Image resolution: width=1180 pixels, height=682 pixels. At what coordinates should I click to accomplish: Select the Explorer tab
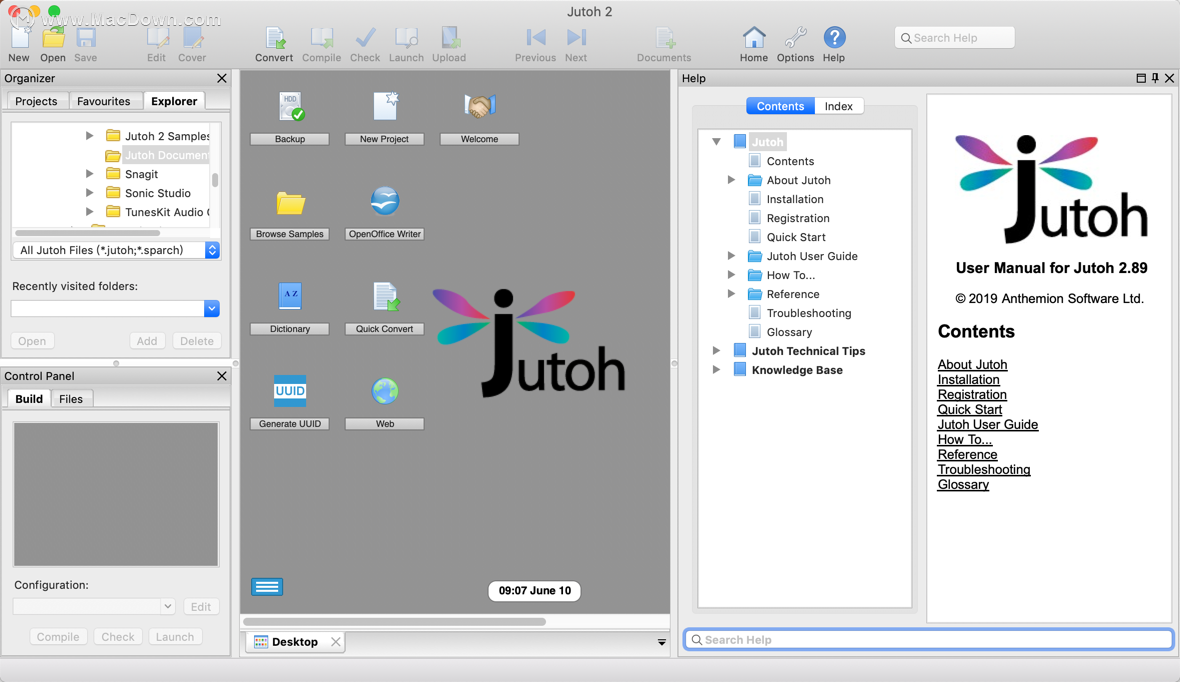[174, 101]
